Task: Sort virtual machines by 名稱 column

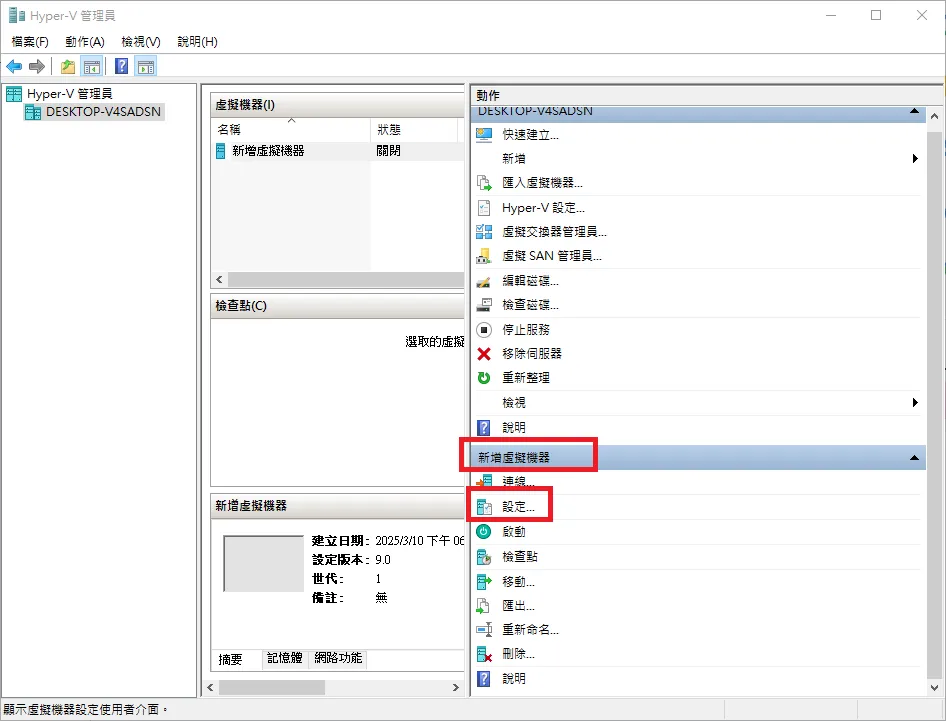Action: point(291,130)
